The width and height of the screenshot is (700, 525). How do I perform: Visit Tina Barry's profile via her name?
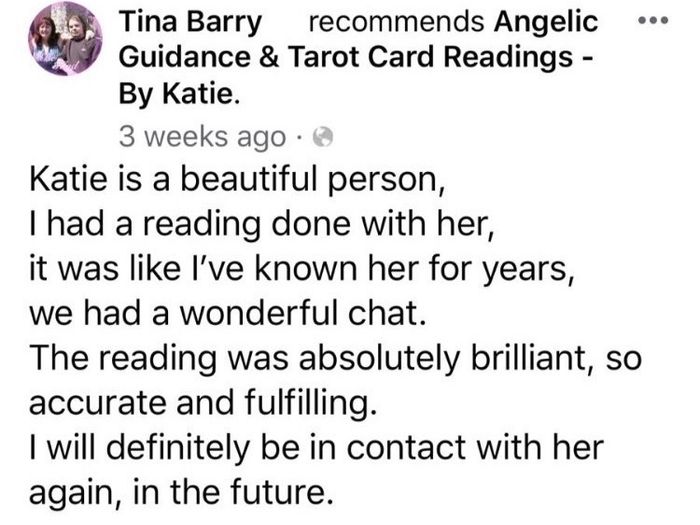pos(190,22)
